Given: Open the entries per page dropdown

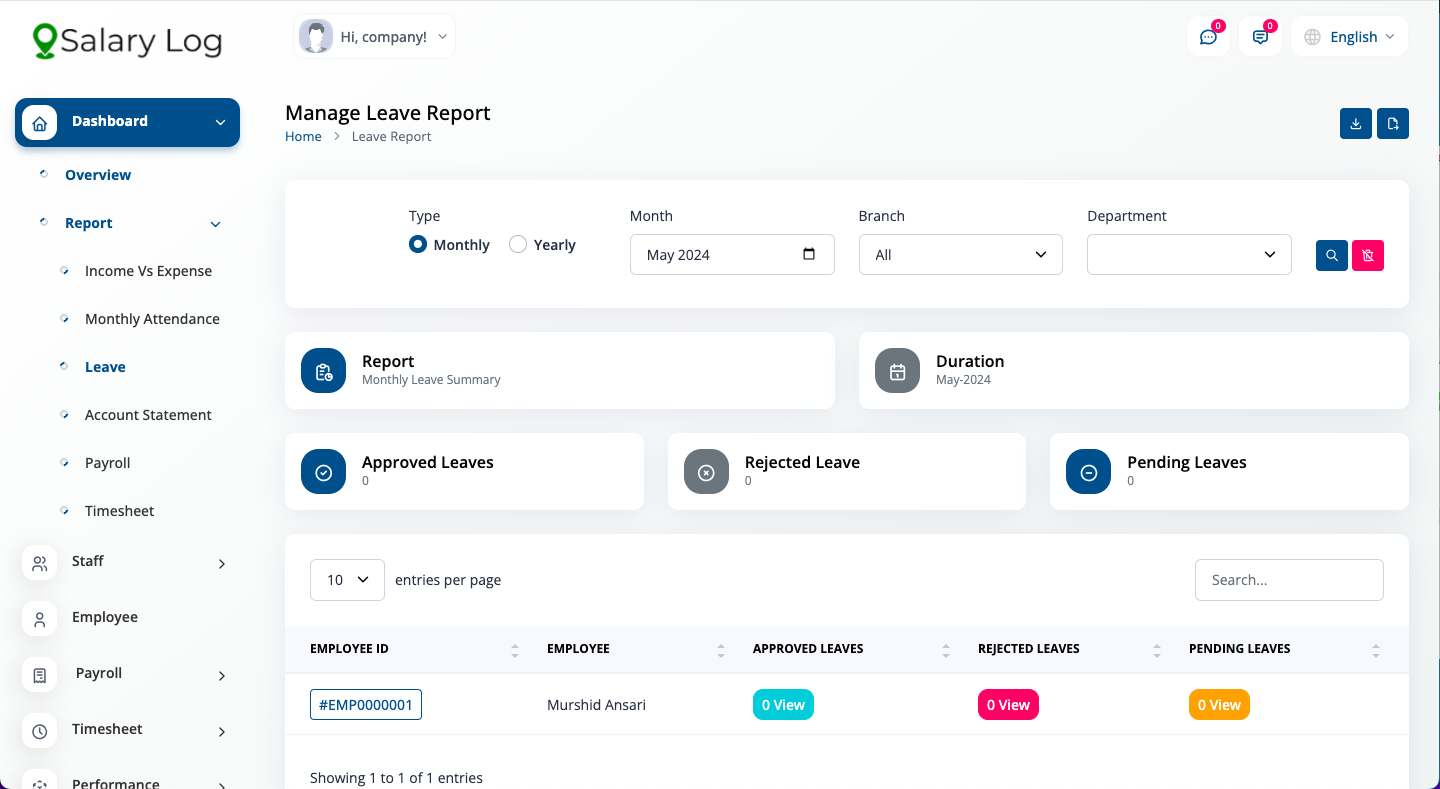Looking at the screenshot, I should [x=347, y=580].
